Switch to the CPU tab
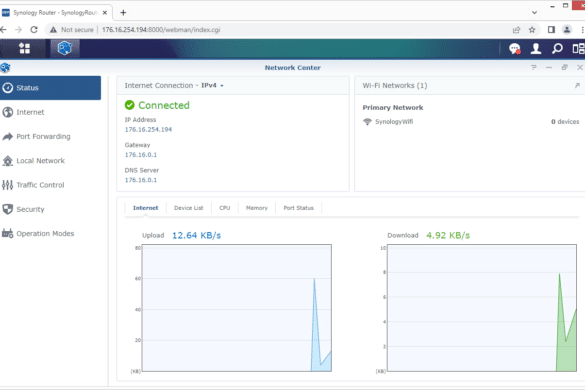This screenshot has width=585, height=390. [x=225, y=208]
